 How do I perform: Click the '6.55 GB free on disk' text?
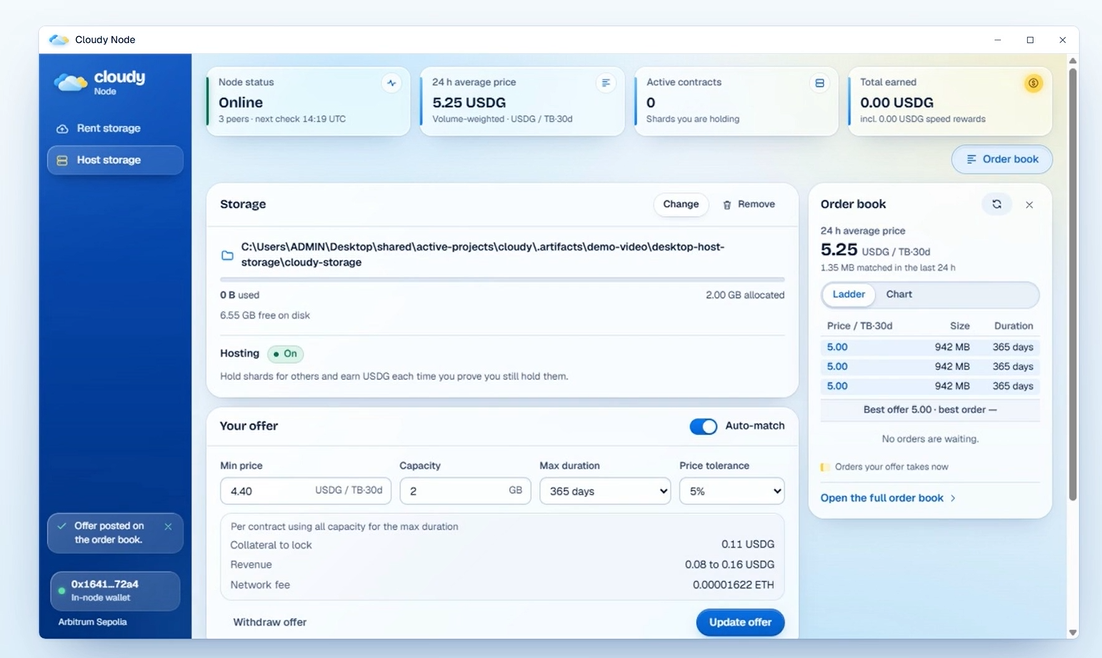[265, 316]
